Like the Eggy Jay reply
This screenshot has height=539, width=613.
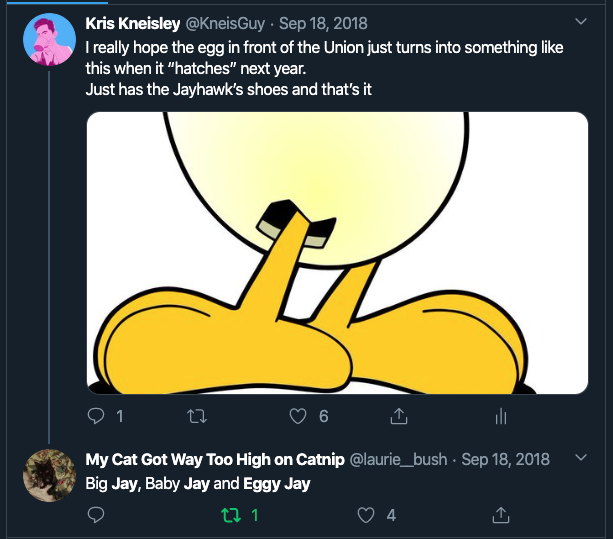[366, 515]
